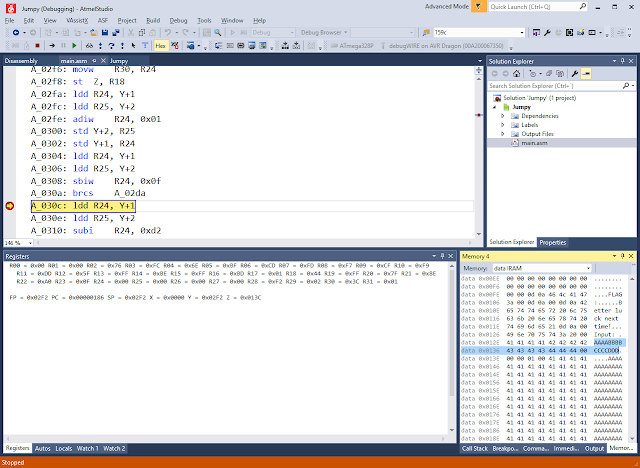Expand the Output Files folder
The height and width of the screenshot is (468, 640).
(503, 134)
